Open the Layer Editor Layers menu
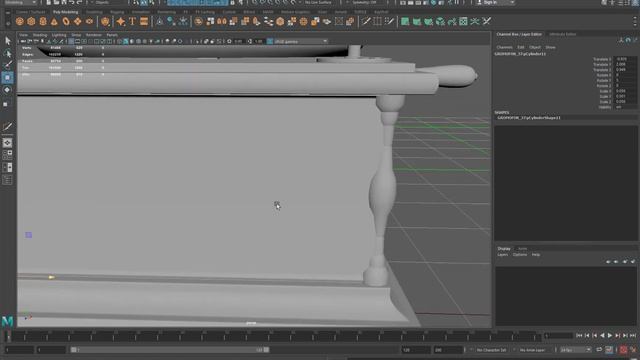This screenshot has width=640, height=360. pyautogui.click(x=502, y=255)
